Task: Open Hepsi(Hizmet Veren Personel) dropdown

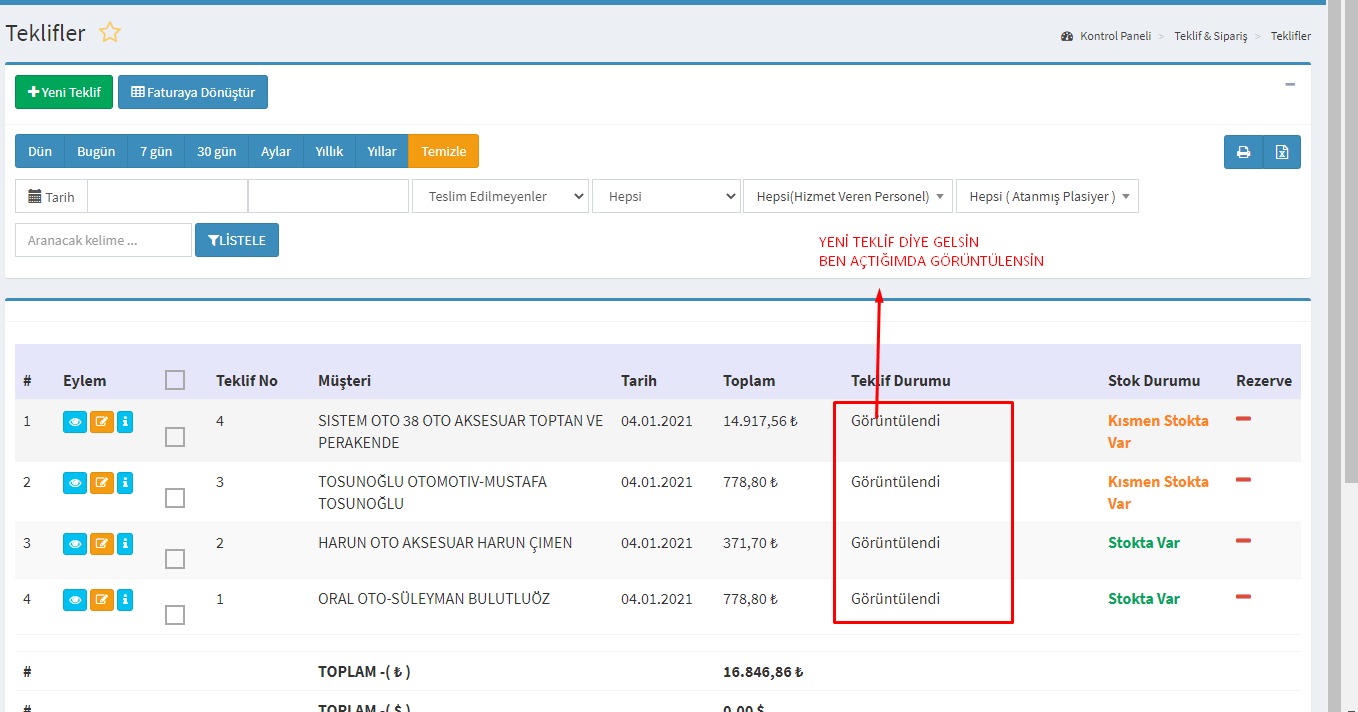Action: (x=848, y=197)
